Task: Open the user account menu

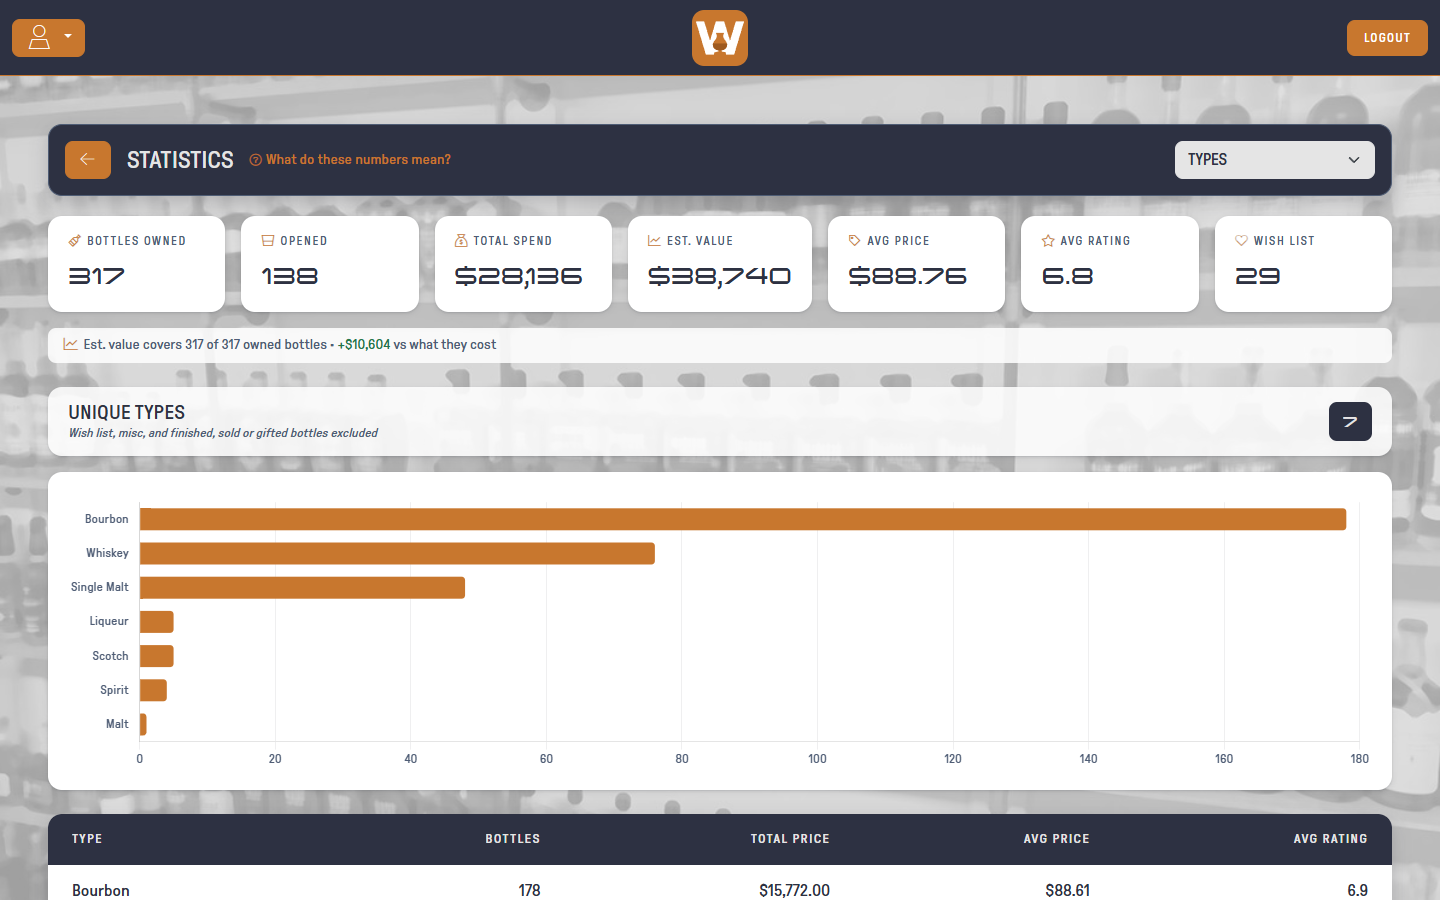Action: [48, 38]
